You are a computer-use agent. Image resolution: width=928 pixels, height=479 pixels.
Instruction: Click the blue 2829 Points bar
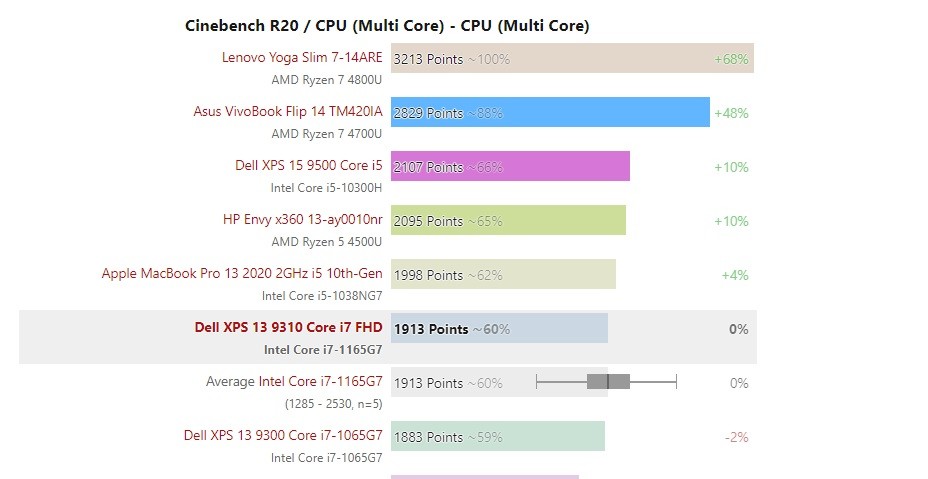[550, 112]
